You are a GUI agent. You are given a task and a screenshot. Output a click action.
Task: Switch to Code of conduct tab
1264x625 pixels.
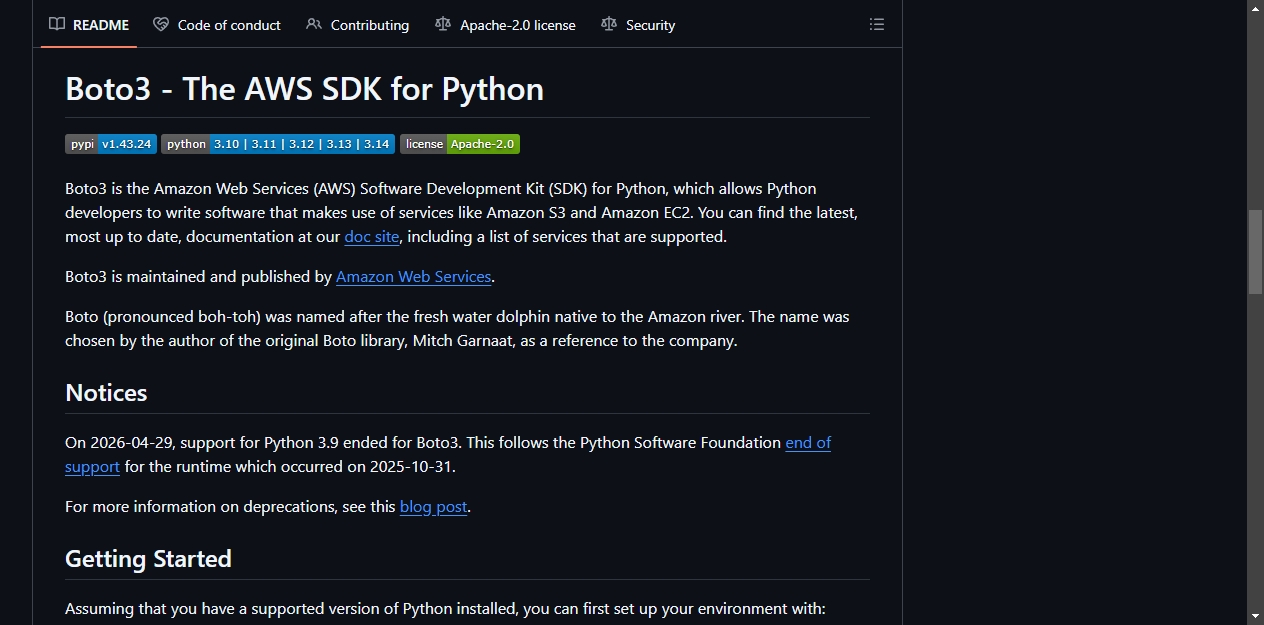217,25
